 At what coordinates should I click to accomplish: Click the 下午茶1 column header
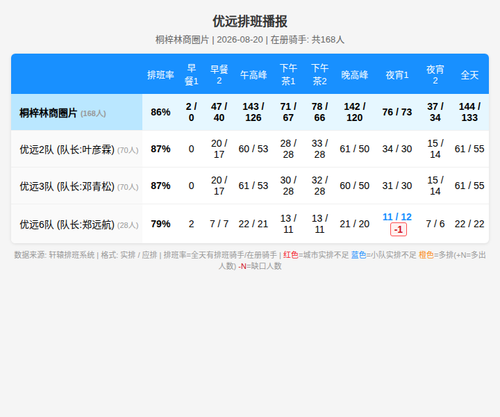tap(288, 75)
